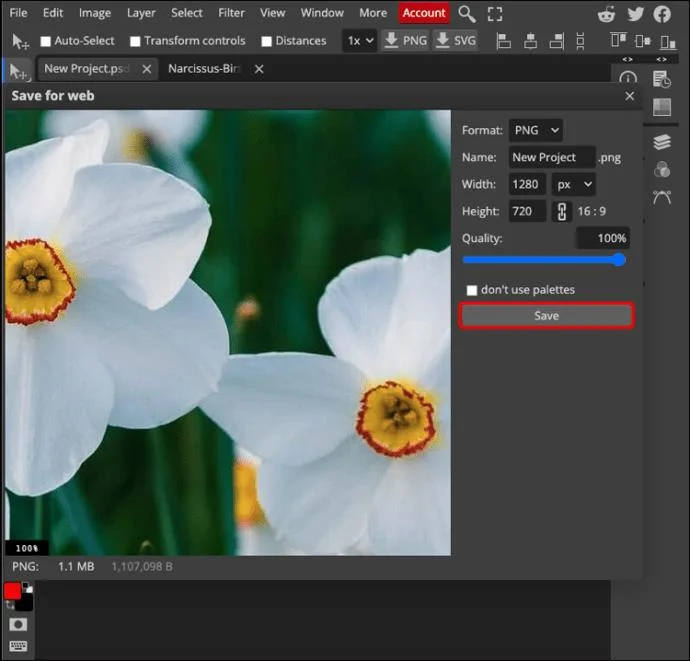Click the quick mask camera icon
This screenshot has height=661, width=690.
click(x=18, y=624)
